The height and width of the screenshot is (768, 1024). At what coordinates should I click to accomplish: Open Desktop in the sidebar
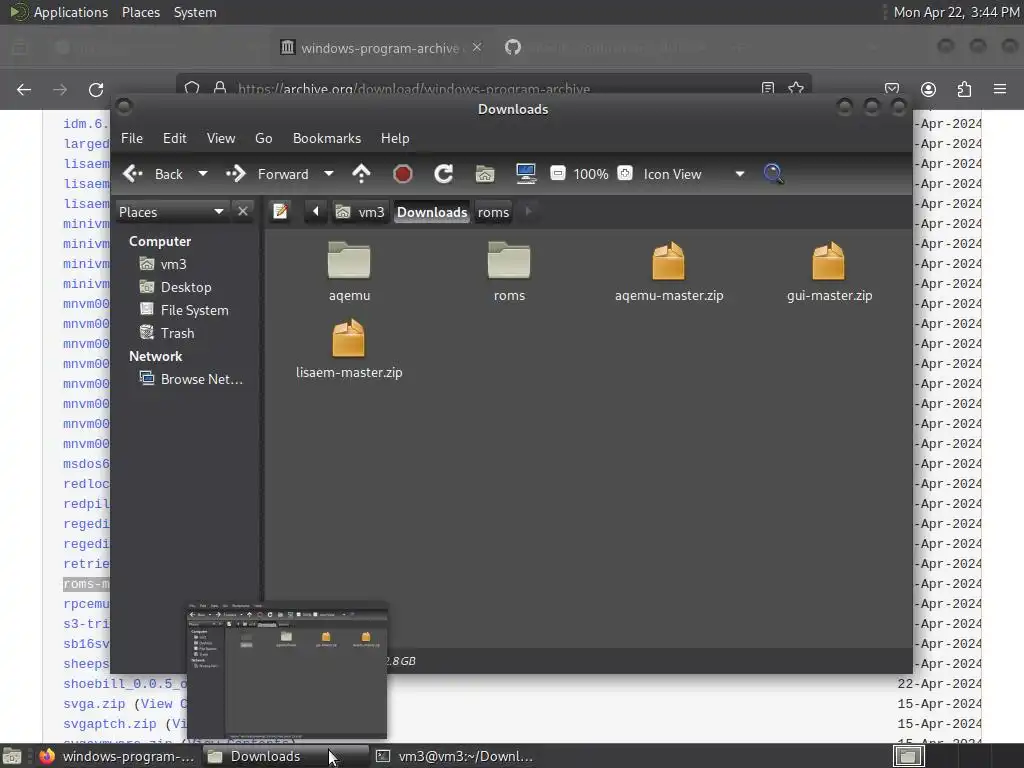tap(176, 287)
